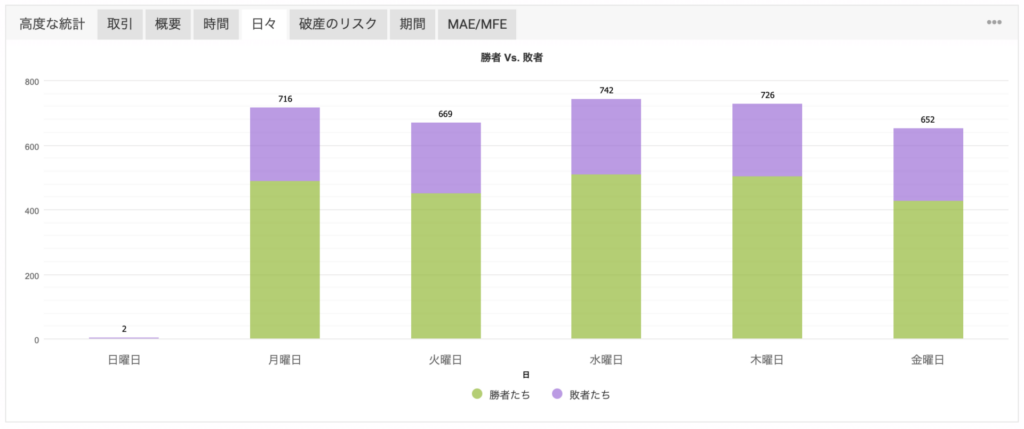Click the purple 敗者たち legend dot
This screenshot has width=1024, height=429.
[x=557, y=394]
